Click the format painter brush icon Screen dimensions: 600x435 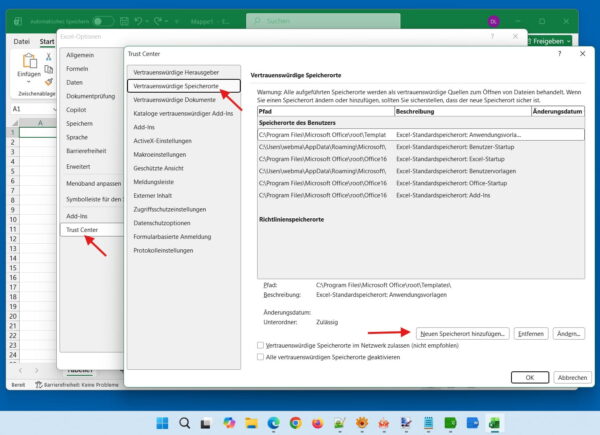[49, 81]
